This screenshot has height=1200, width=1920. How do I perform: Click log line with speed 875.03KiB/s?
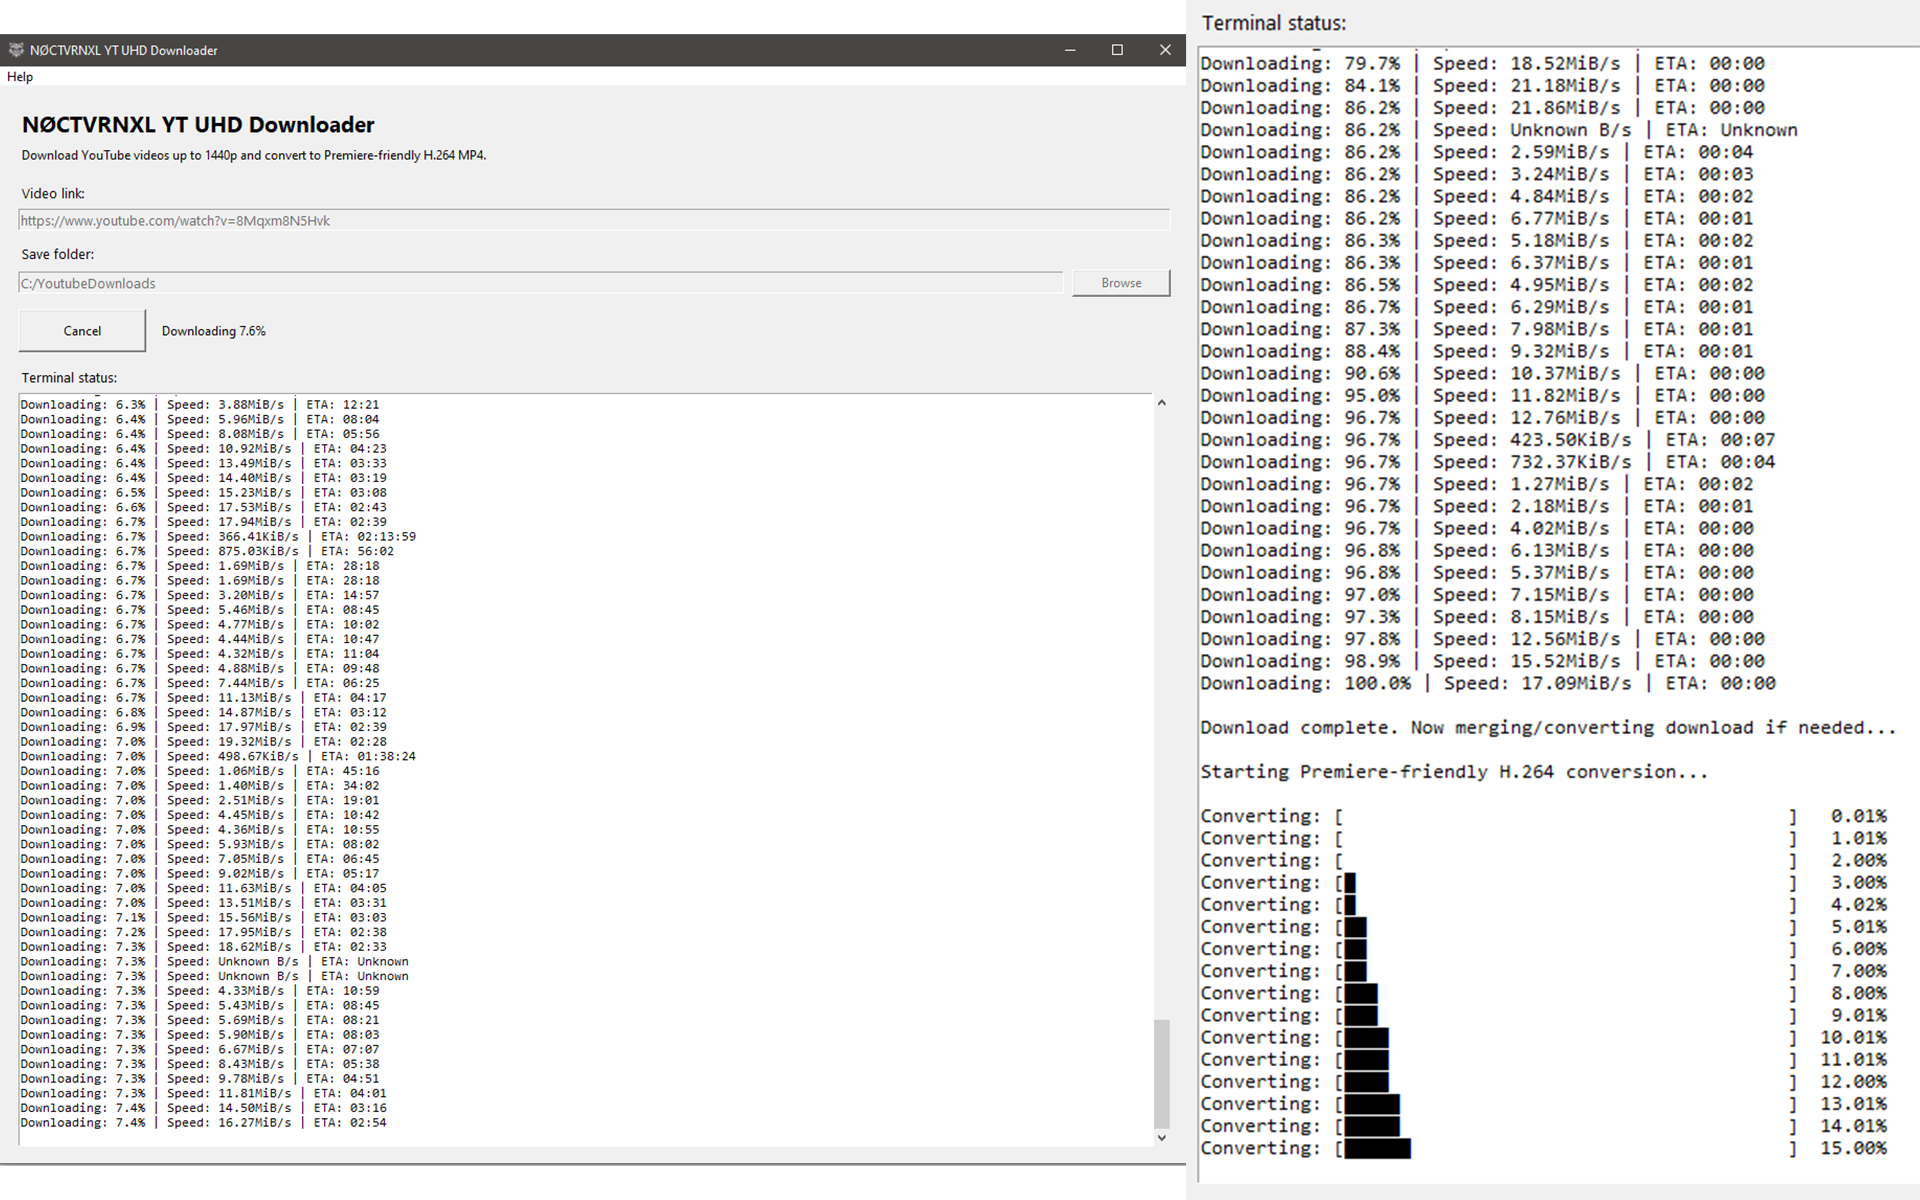[x=207, y=551]
